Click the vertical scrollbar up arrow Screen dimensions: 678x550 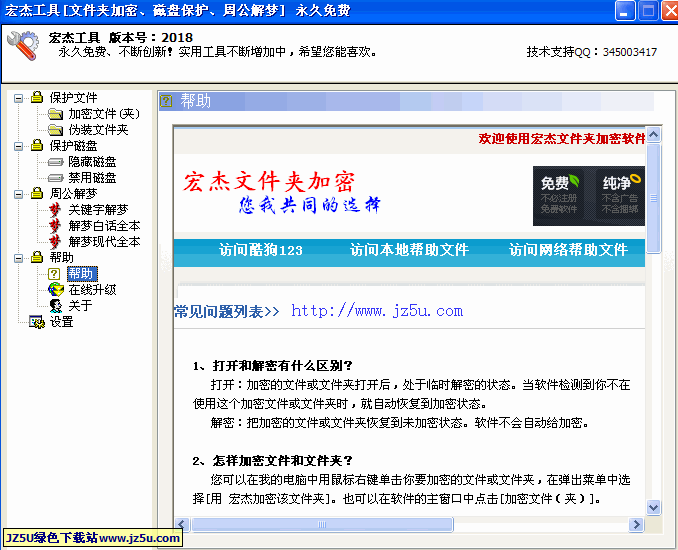(653, 134)
